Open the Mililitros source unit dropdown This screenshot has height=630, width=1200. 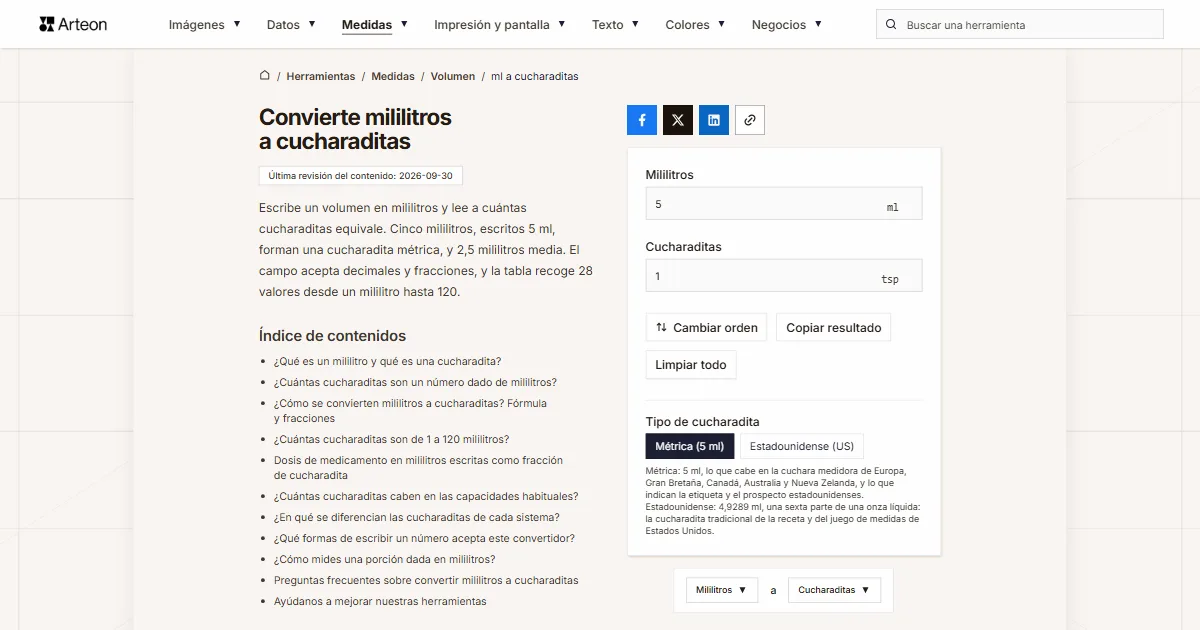(x=722, y=590)
